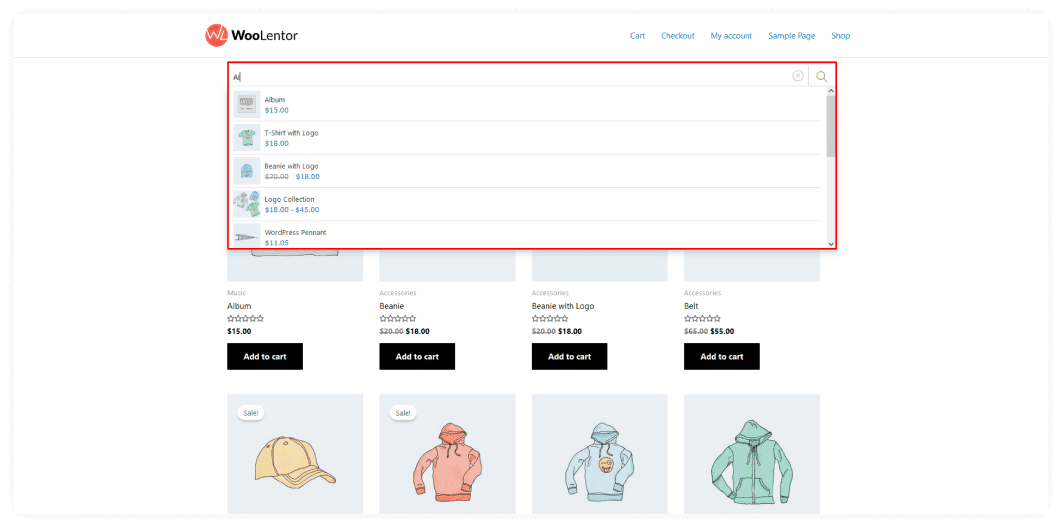Open the Shop menu link
Viewport: 1062px width, 528px height.
click(x=841, y=36)
